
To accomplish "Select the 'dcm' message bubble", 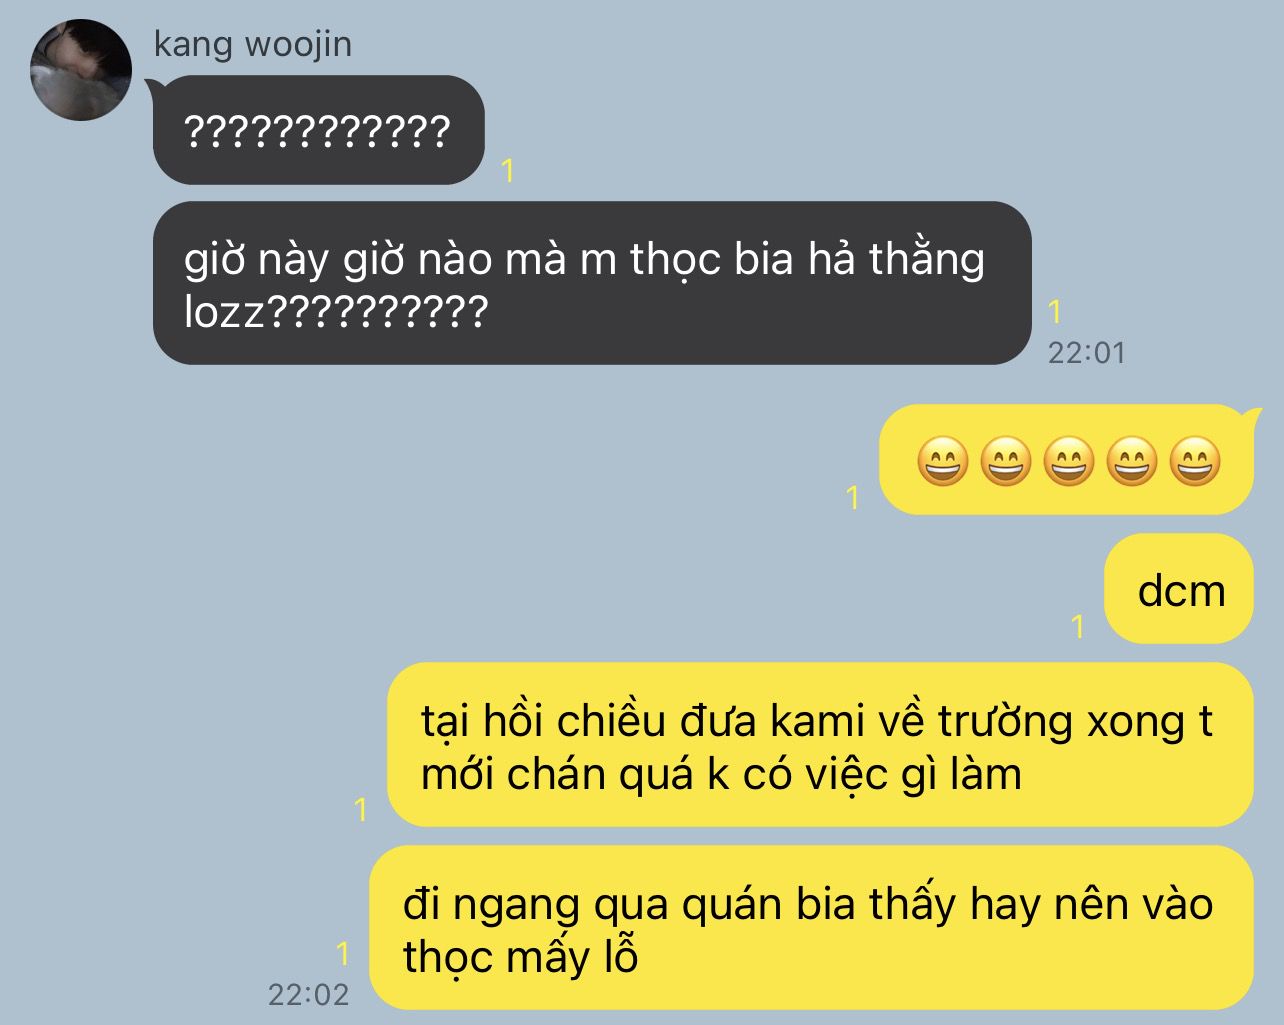I will pos(1179,589).
